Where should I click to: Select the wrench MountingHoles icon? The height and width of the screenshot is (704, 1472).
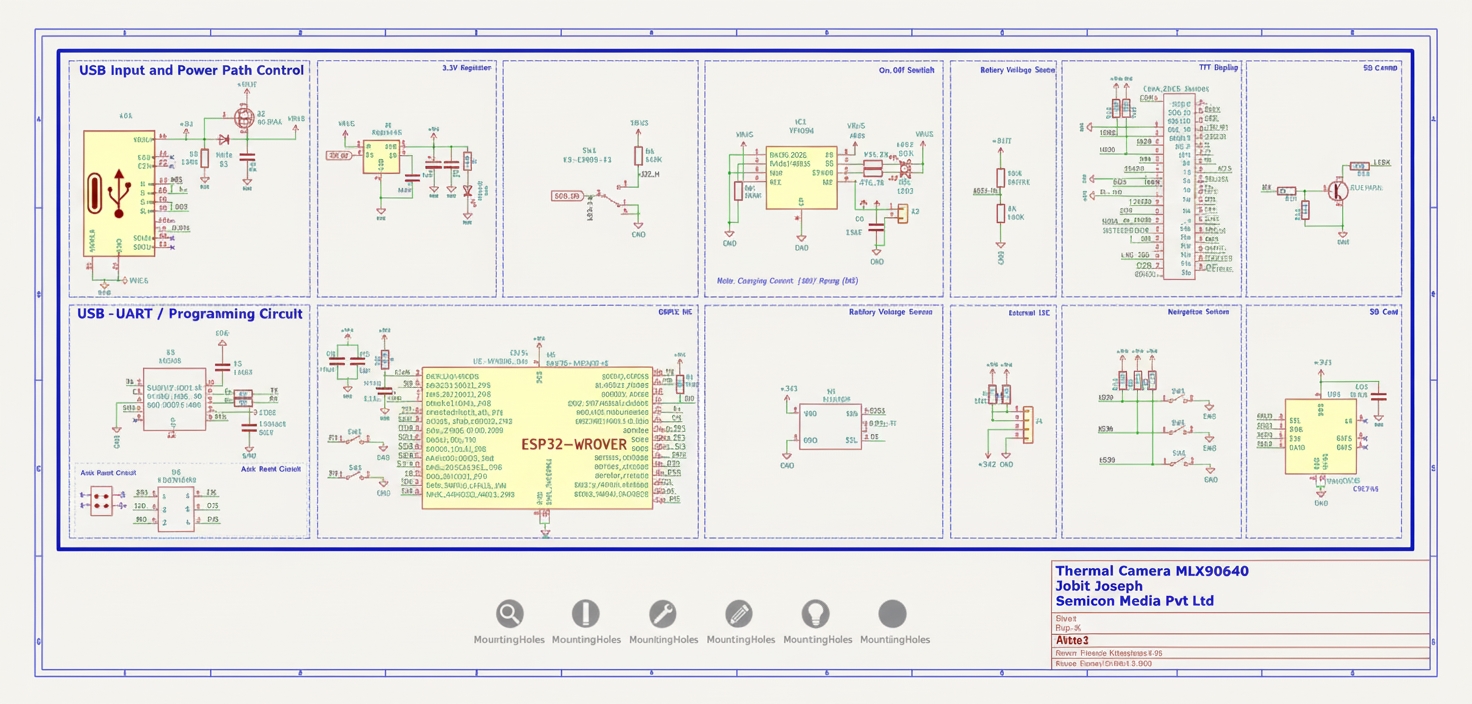663,613
